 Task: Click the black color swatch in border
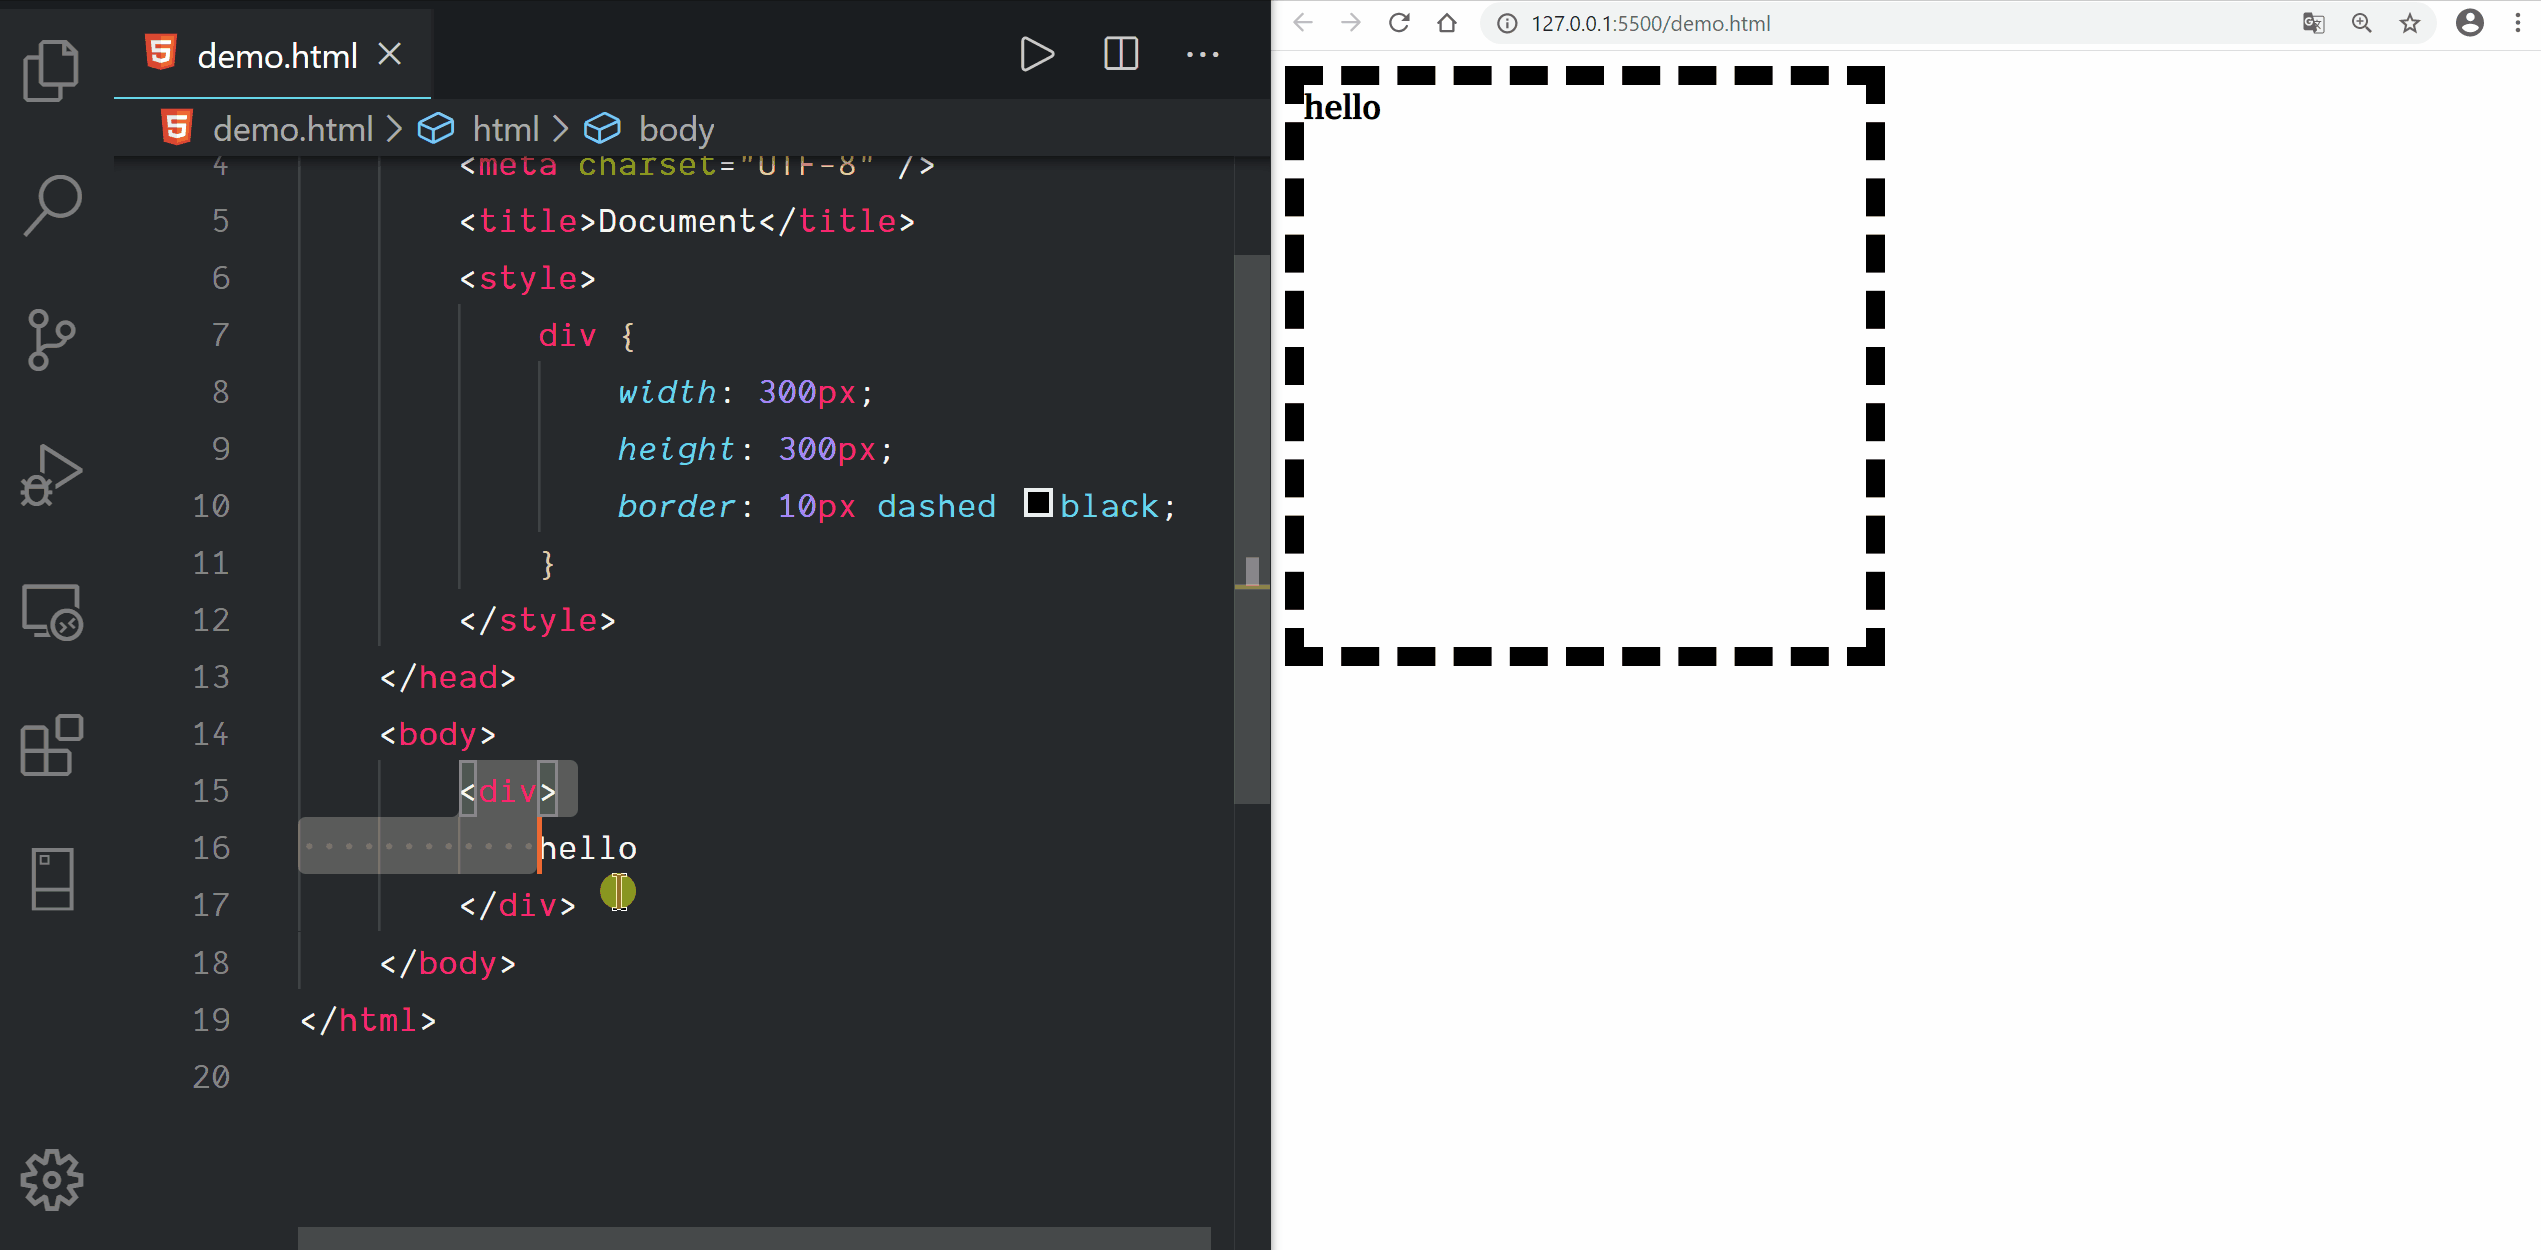[1037, 503]
